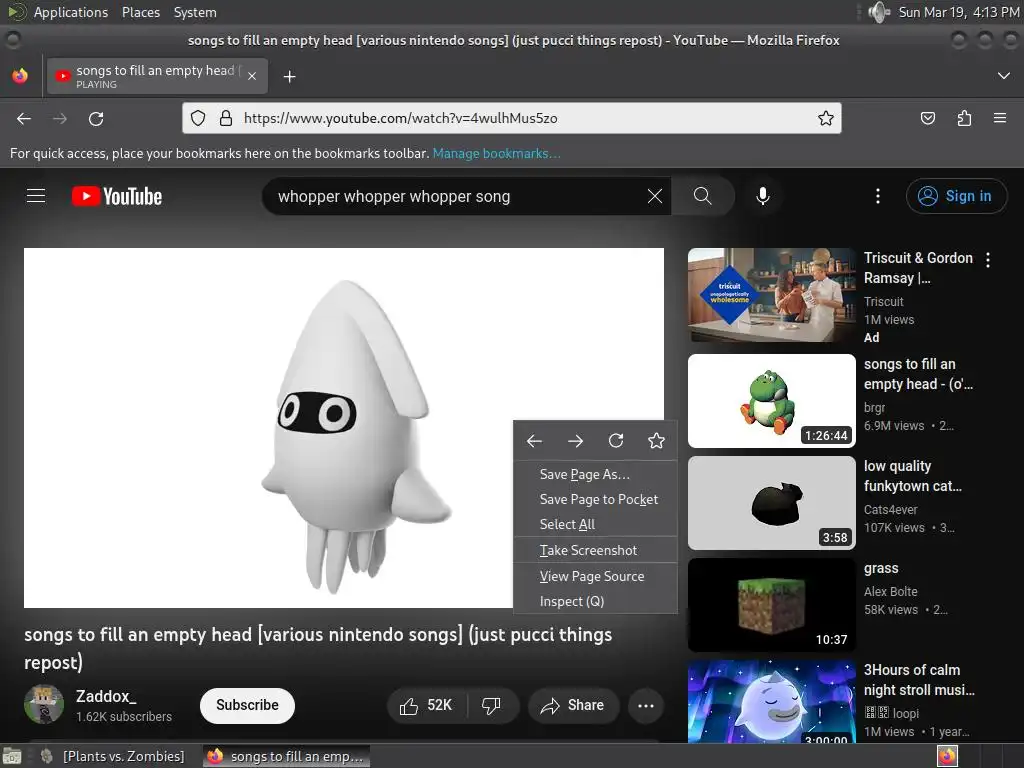
Task: Open the 'grass' video by Alex Bolte
Action: tap(772, 605)
